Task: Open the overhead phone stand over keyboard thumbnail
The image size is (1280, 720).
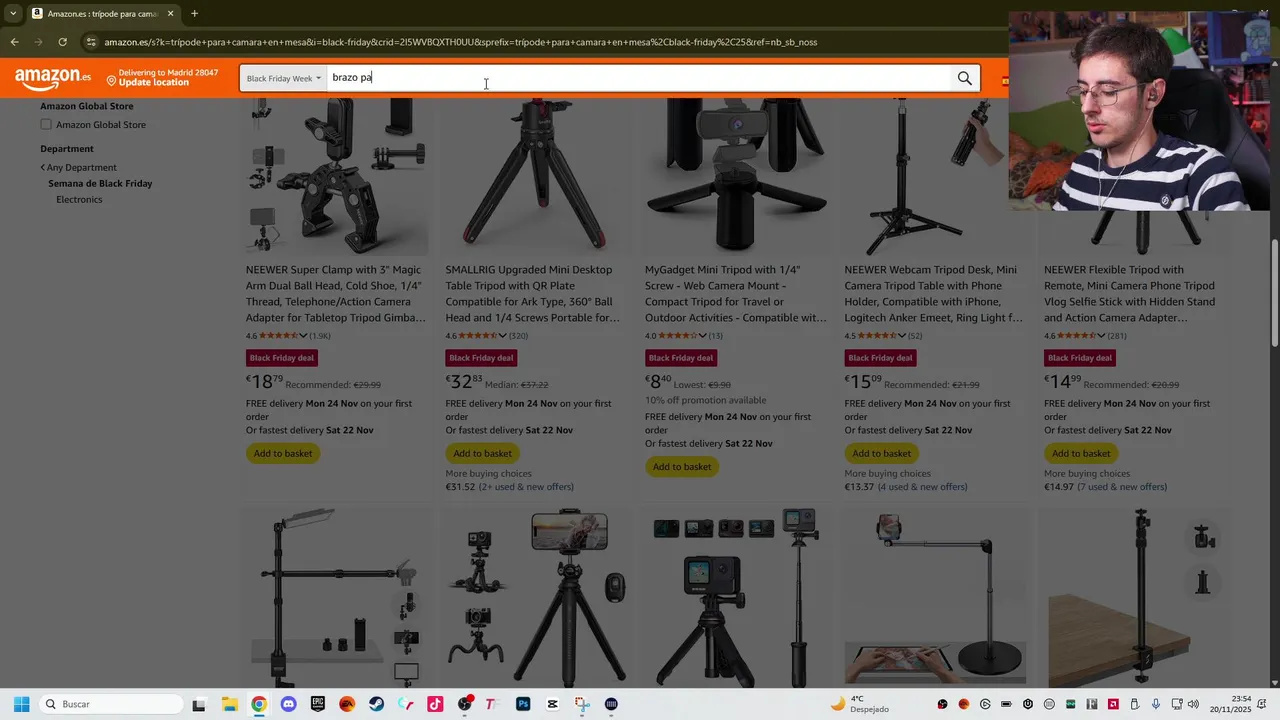Action: tap(935, 598)
